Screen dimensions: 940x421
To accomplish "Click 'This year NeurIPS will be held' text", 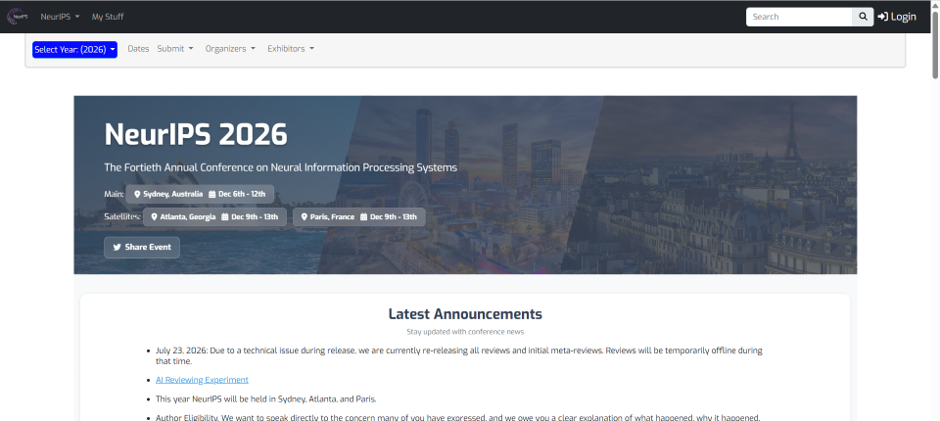I will pos(266,399).
